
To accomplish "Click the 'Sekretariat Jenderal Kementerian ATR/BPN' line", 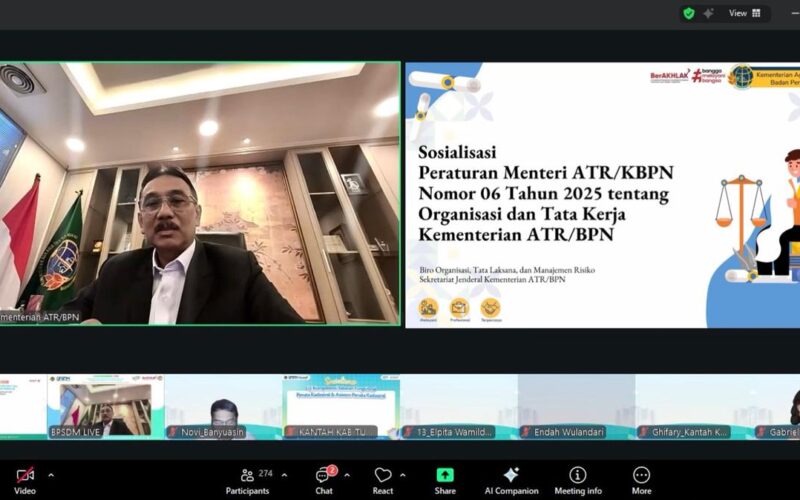I will (492, 280).
